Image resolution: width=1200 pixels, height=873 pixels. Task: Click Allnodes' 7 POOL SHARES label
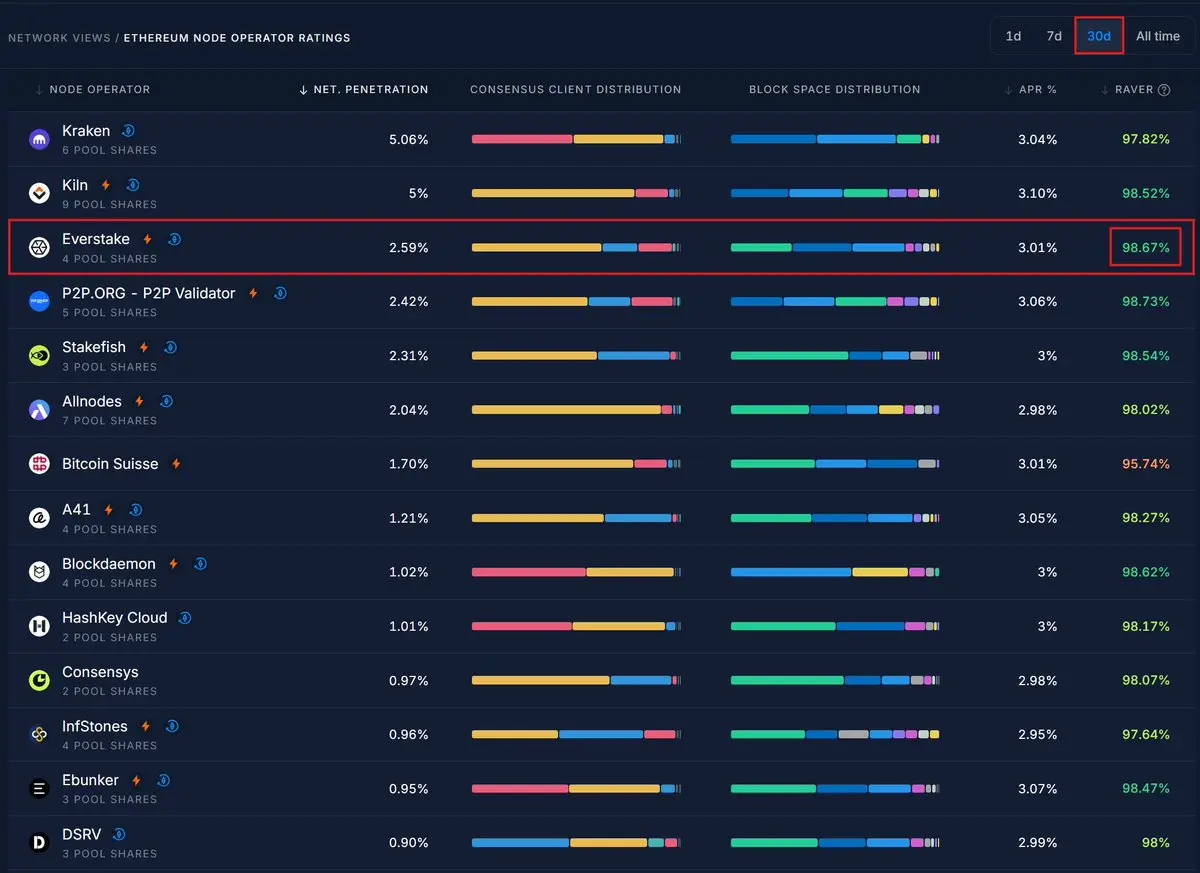tap(109, 420)
